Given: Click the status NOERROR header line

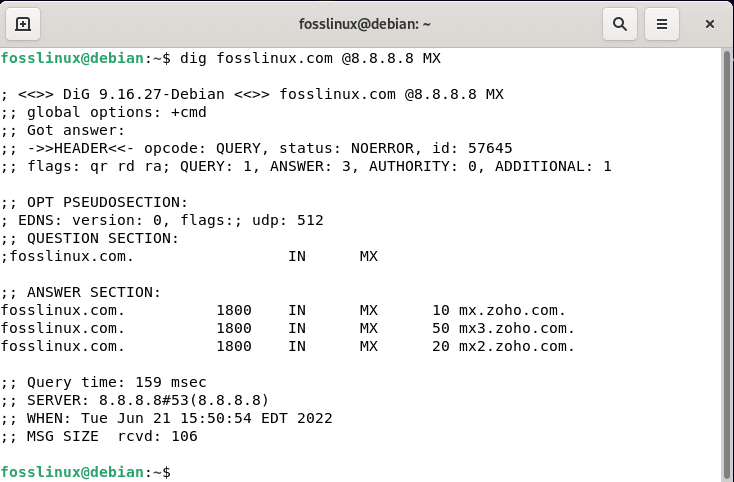Looking at the screenshot, I should pos(257,148).
